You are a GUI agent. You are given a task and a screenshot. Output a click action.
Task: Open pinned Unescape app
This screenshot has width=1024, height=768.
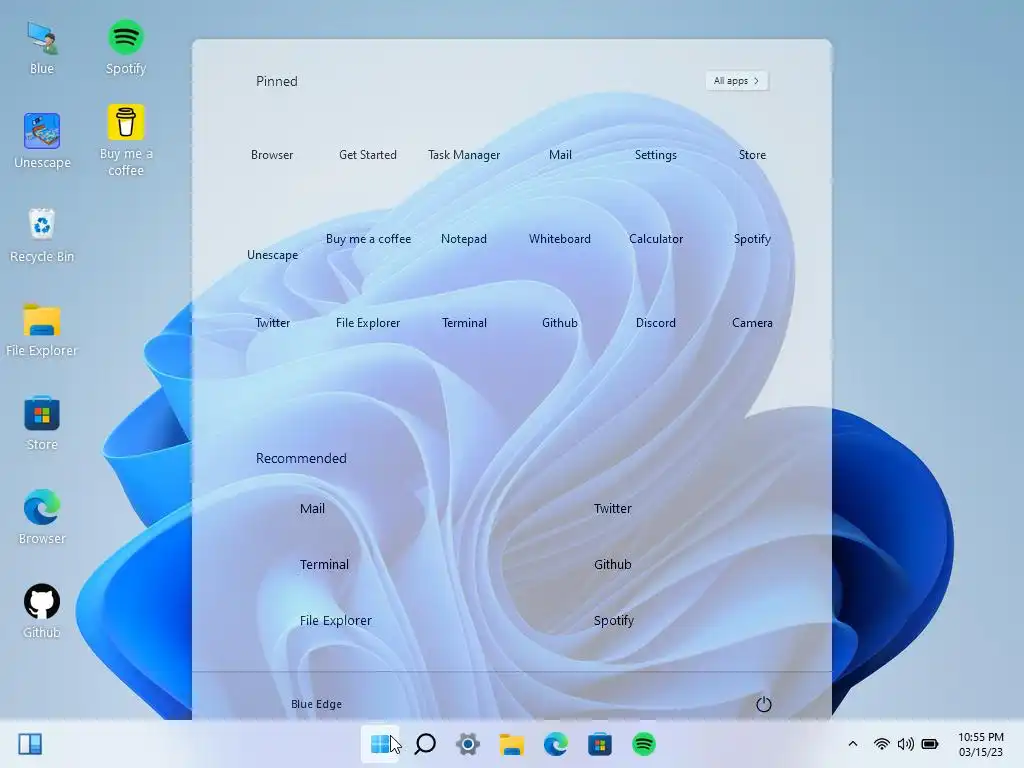(272, 255)
